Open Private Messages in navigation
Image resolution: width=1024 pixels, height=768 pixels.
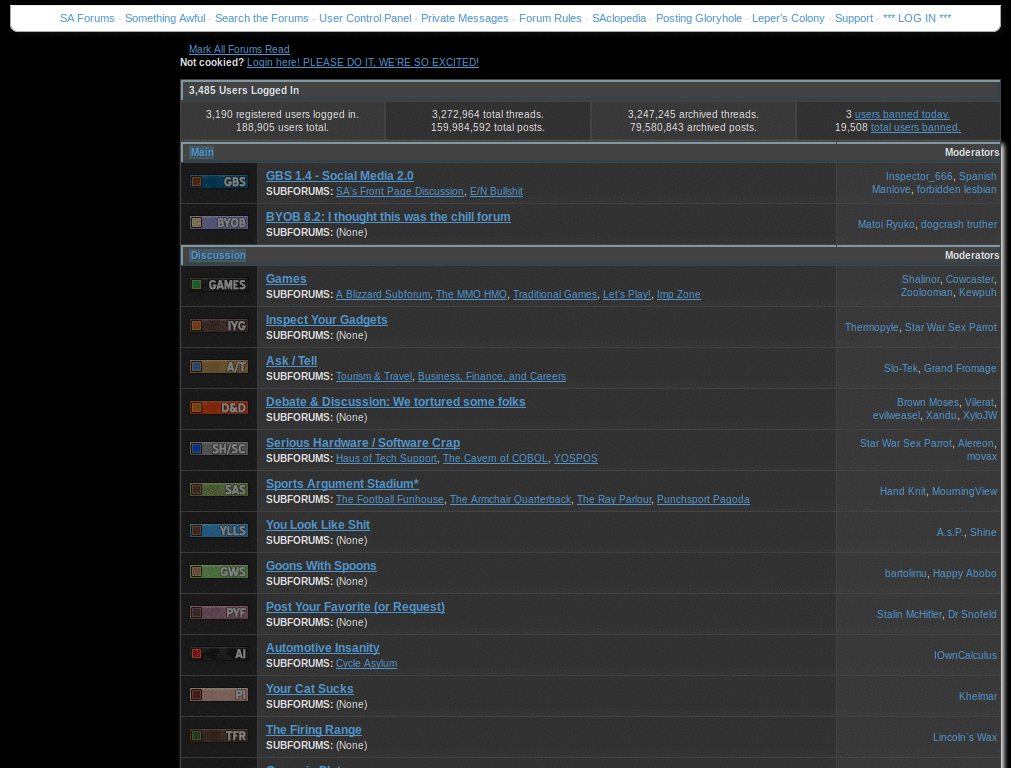point(464,18)
